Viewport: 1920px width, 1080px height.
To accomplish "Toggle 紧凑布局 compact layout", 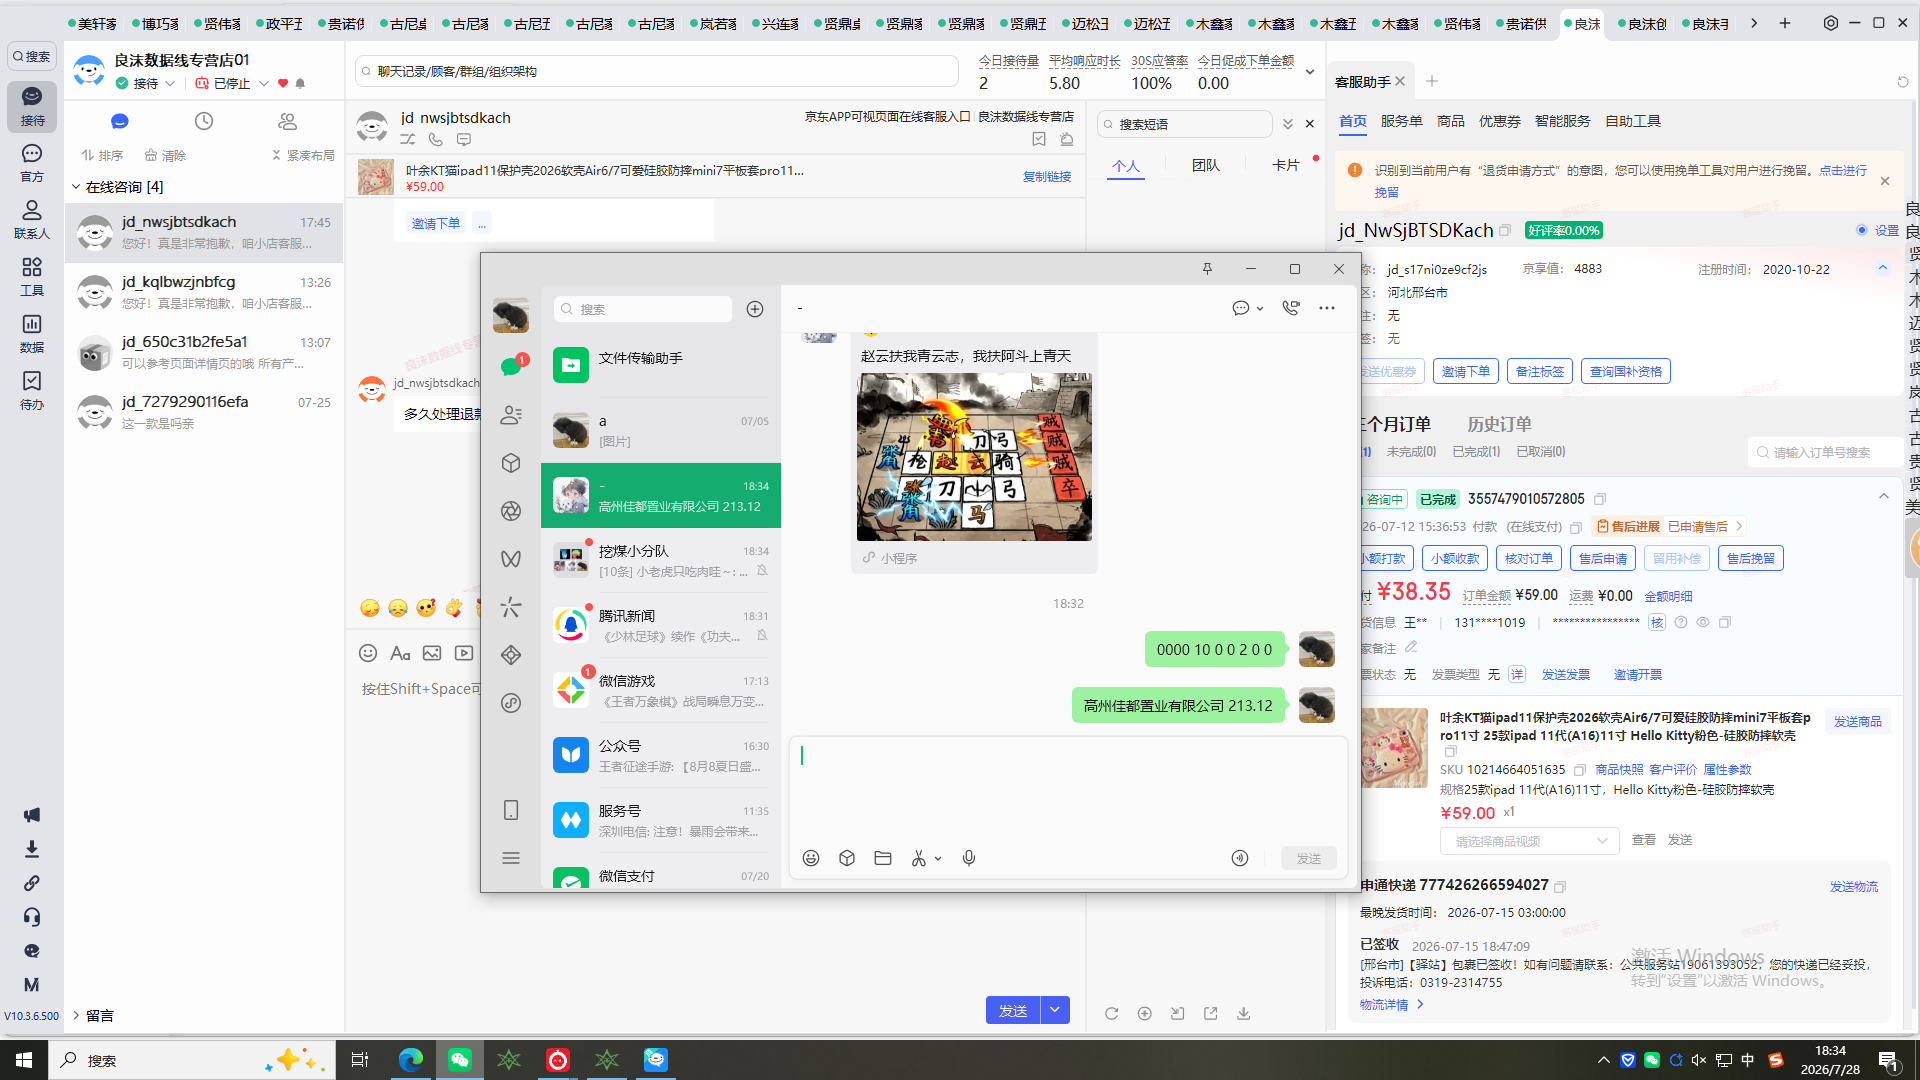I will [303, 155].
